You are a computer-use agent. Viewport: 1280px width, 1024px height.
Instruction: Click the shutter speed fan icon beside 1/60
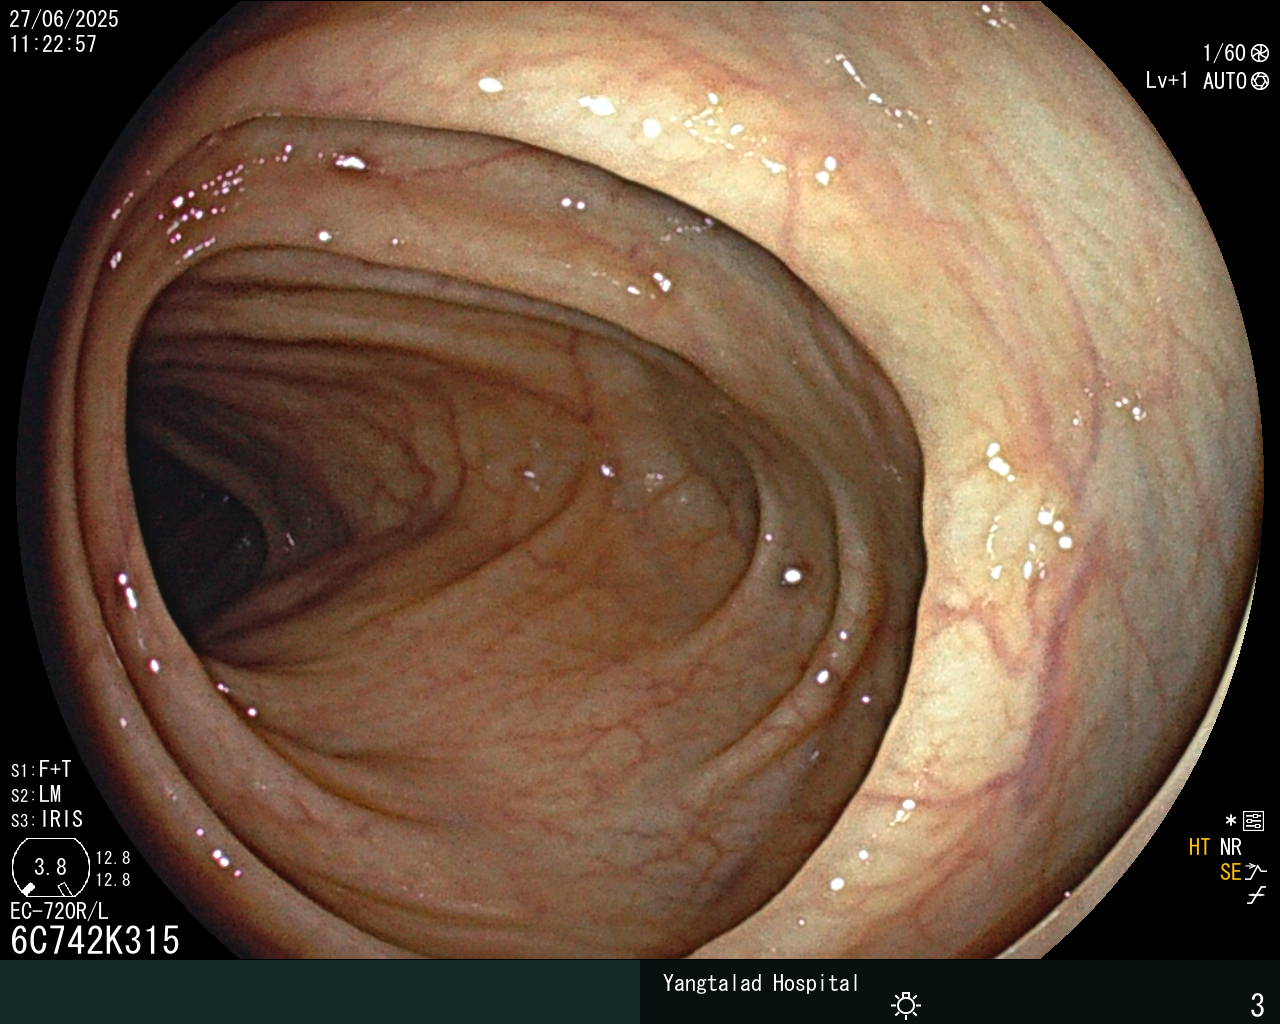[x=1260, y=54]
